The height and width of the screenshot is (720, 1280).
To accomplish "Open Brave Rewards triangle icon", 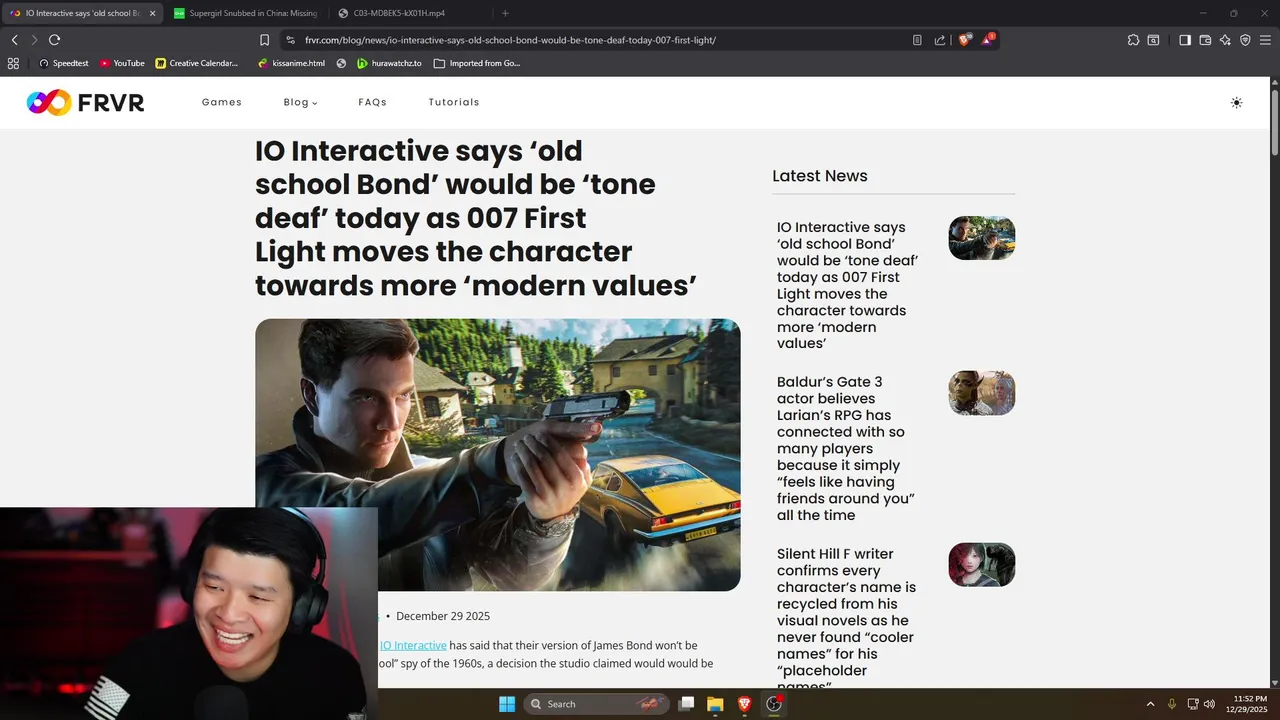I will click(987, 40).
